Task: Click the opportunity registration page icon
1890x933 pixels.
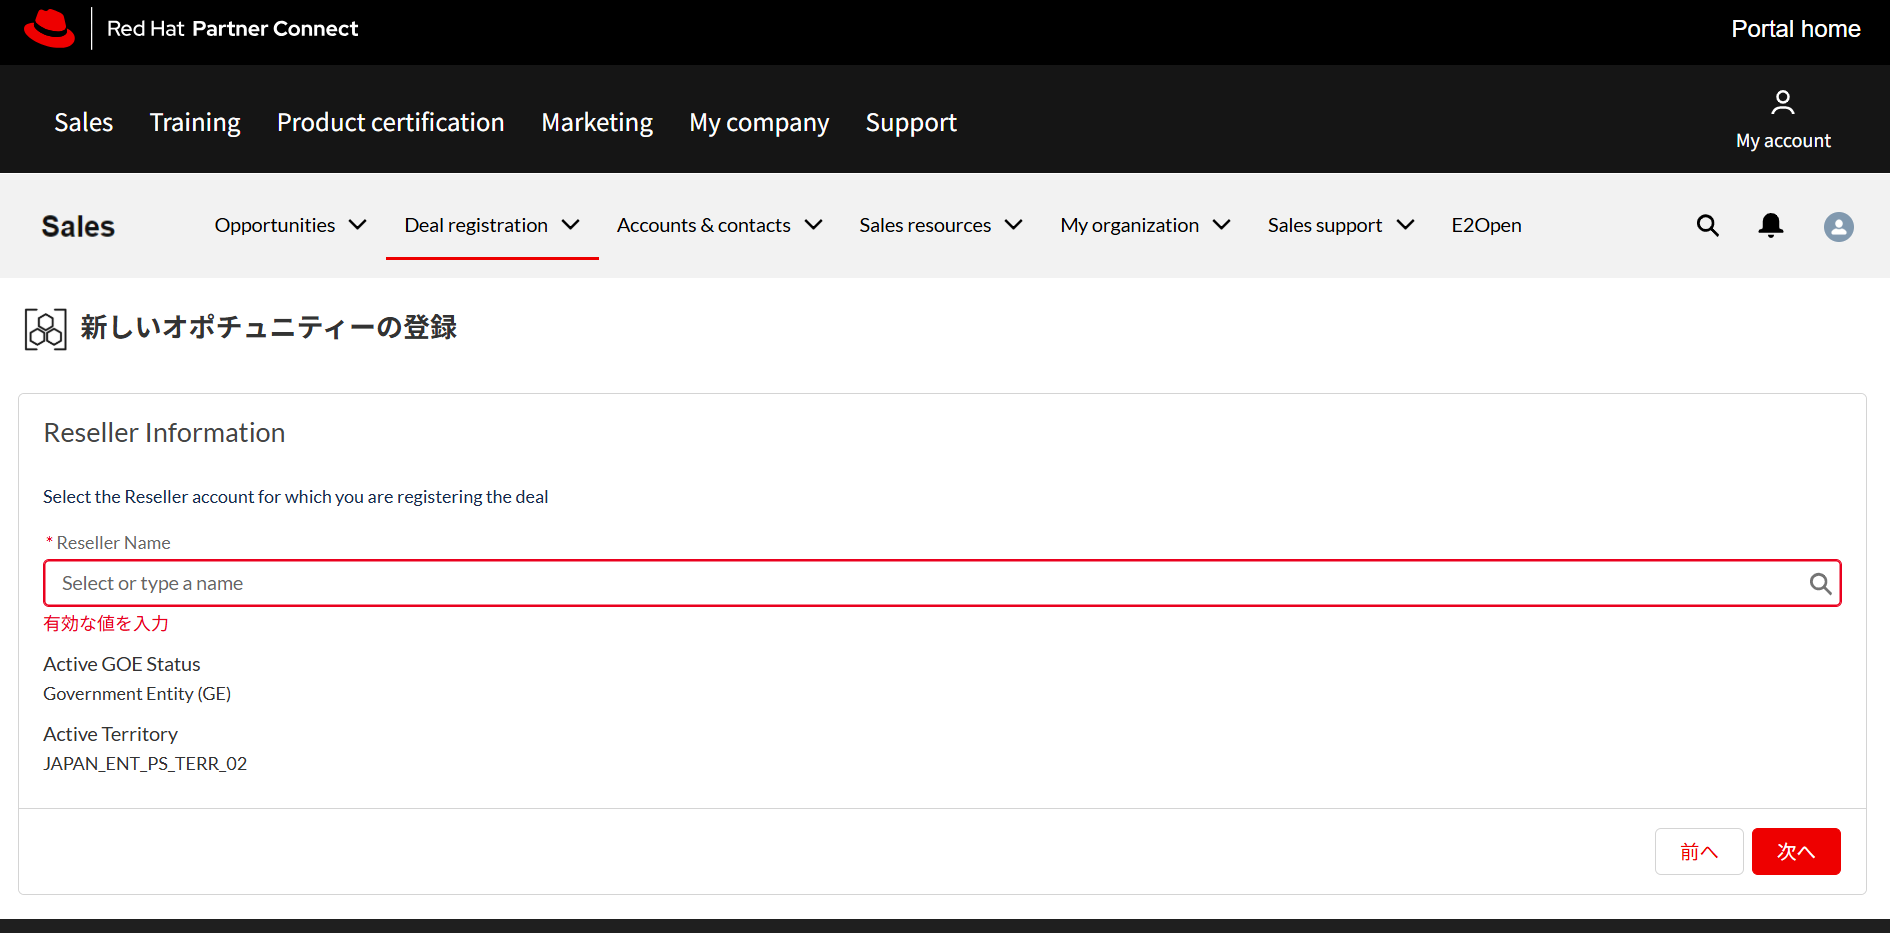Action: click(x=46, y=329)
